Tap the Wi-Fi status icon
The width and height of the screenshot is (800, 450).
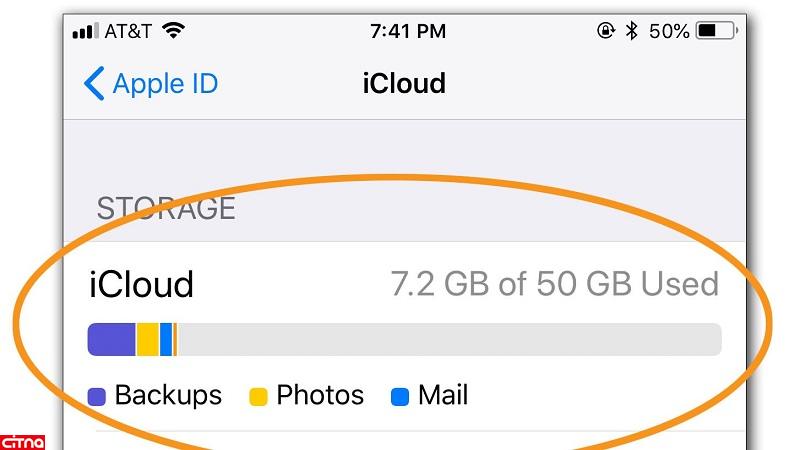[x=173, y=31]
